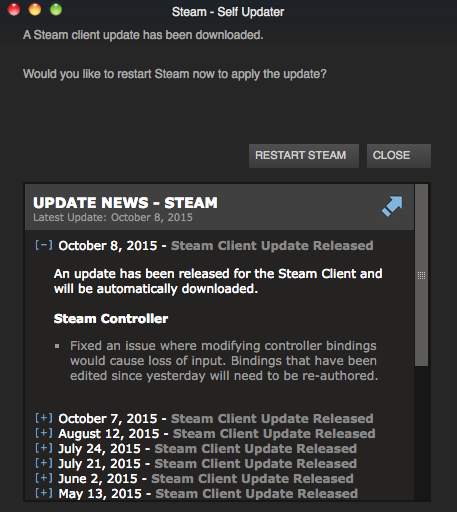The width and height of the screenshot is (457, 512).
Task: Collapse the October 8, 2015 entry
Action: [x=44, y=245]
